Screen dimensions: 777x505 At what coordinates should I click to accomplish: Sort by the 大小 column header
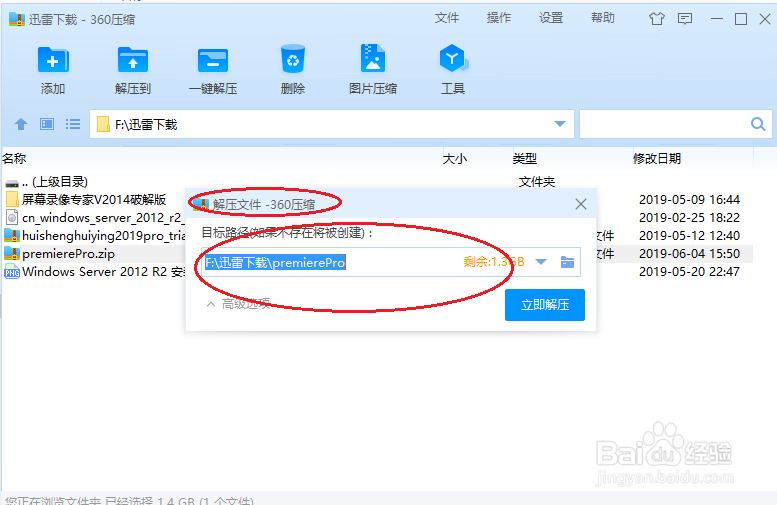coord(454,159)
